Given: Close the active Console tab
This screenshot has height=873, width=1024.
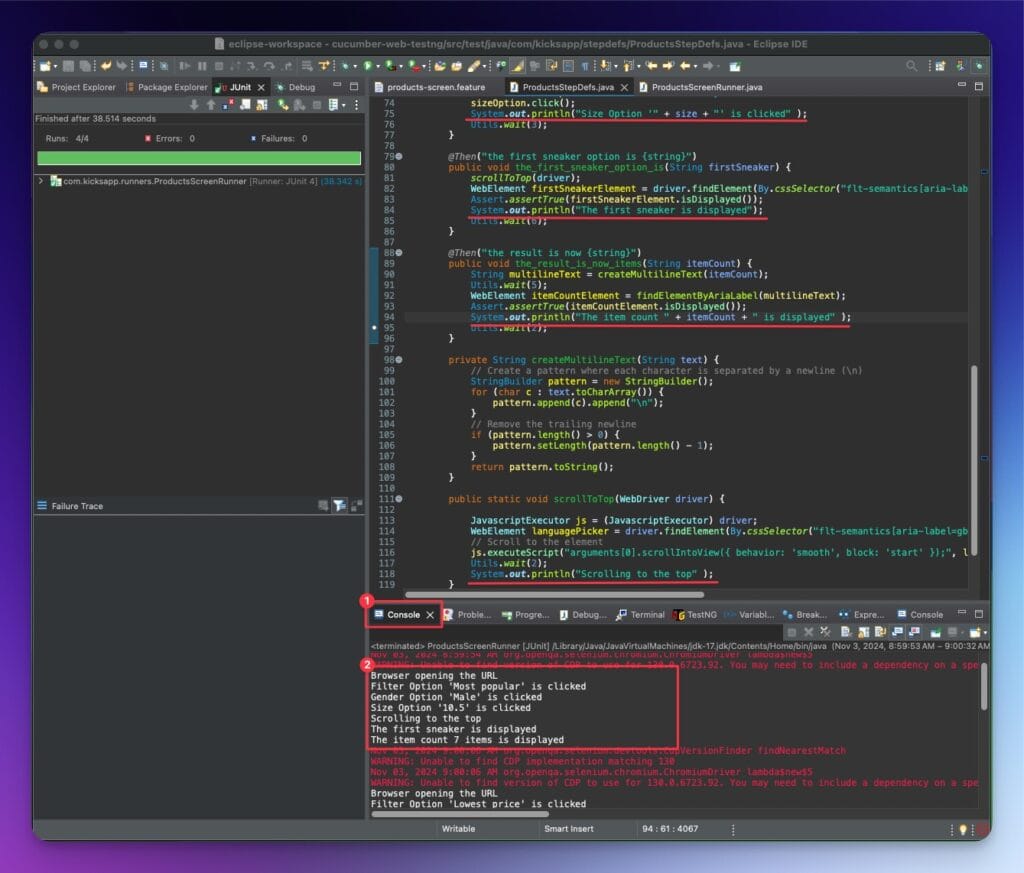Looking at the screenshot, I should click(430, 614).
